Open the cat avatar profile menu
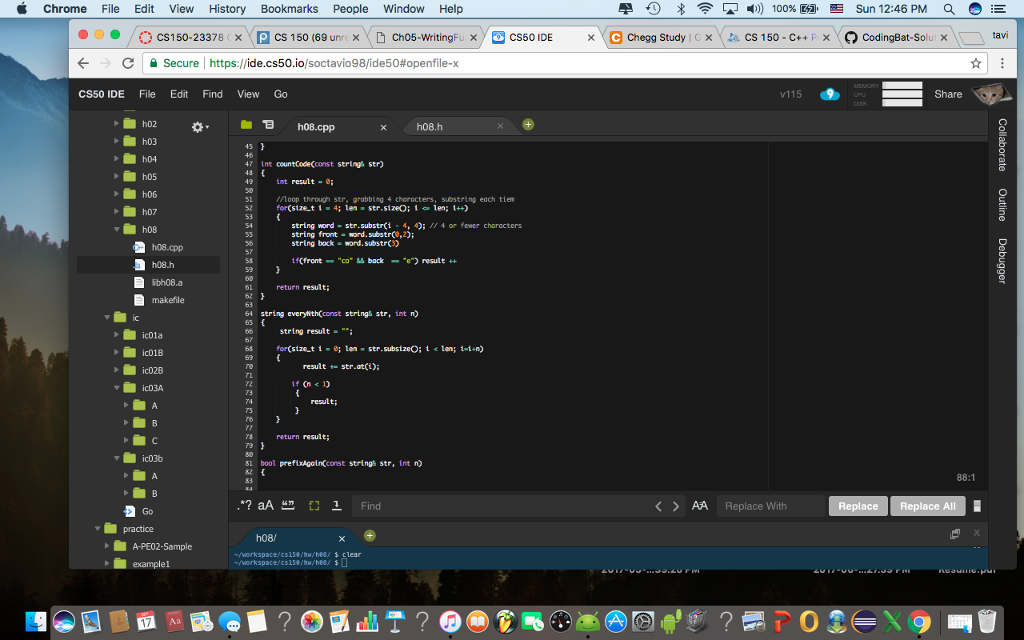1024x640 pixels. (x=991, y=94)
